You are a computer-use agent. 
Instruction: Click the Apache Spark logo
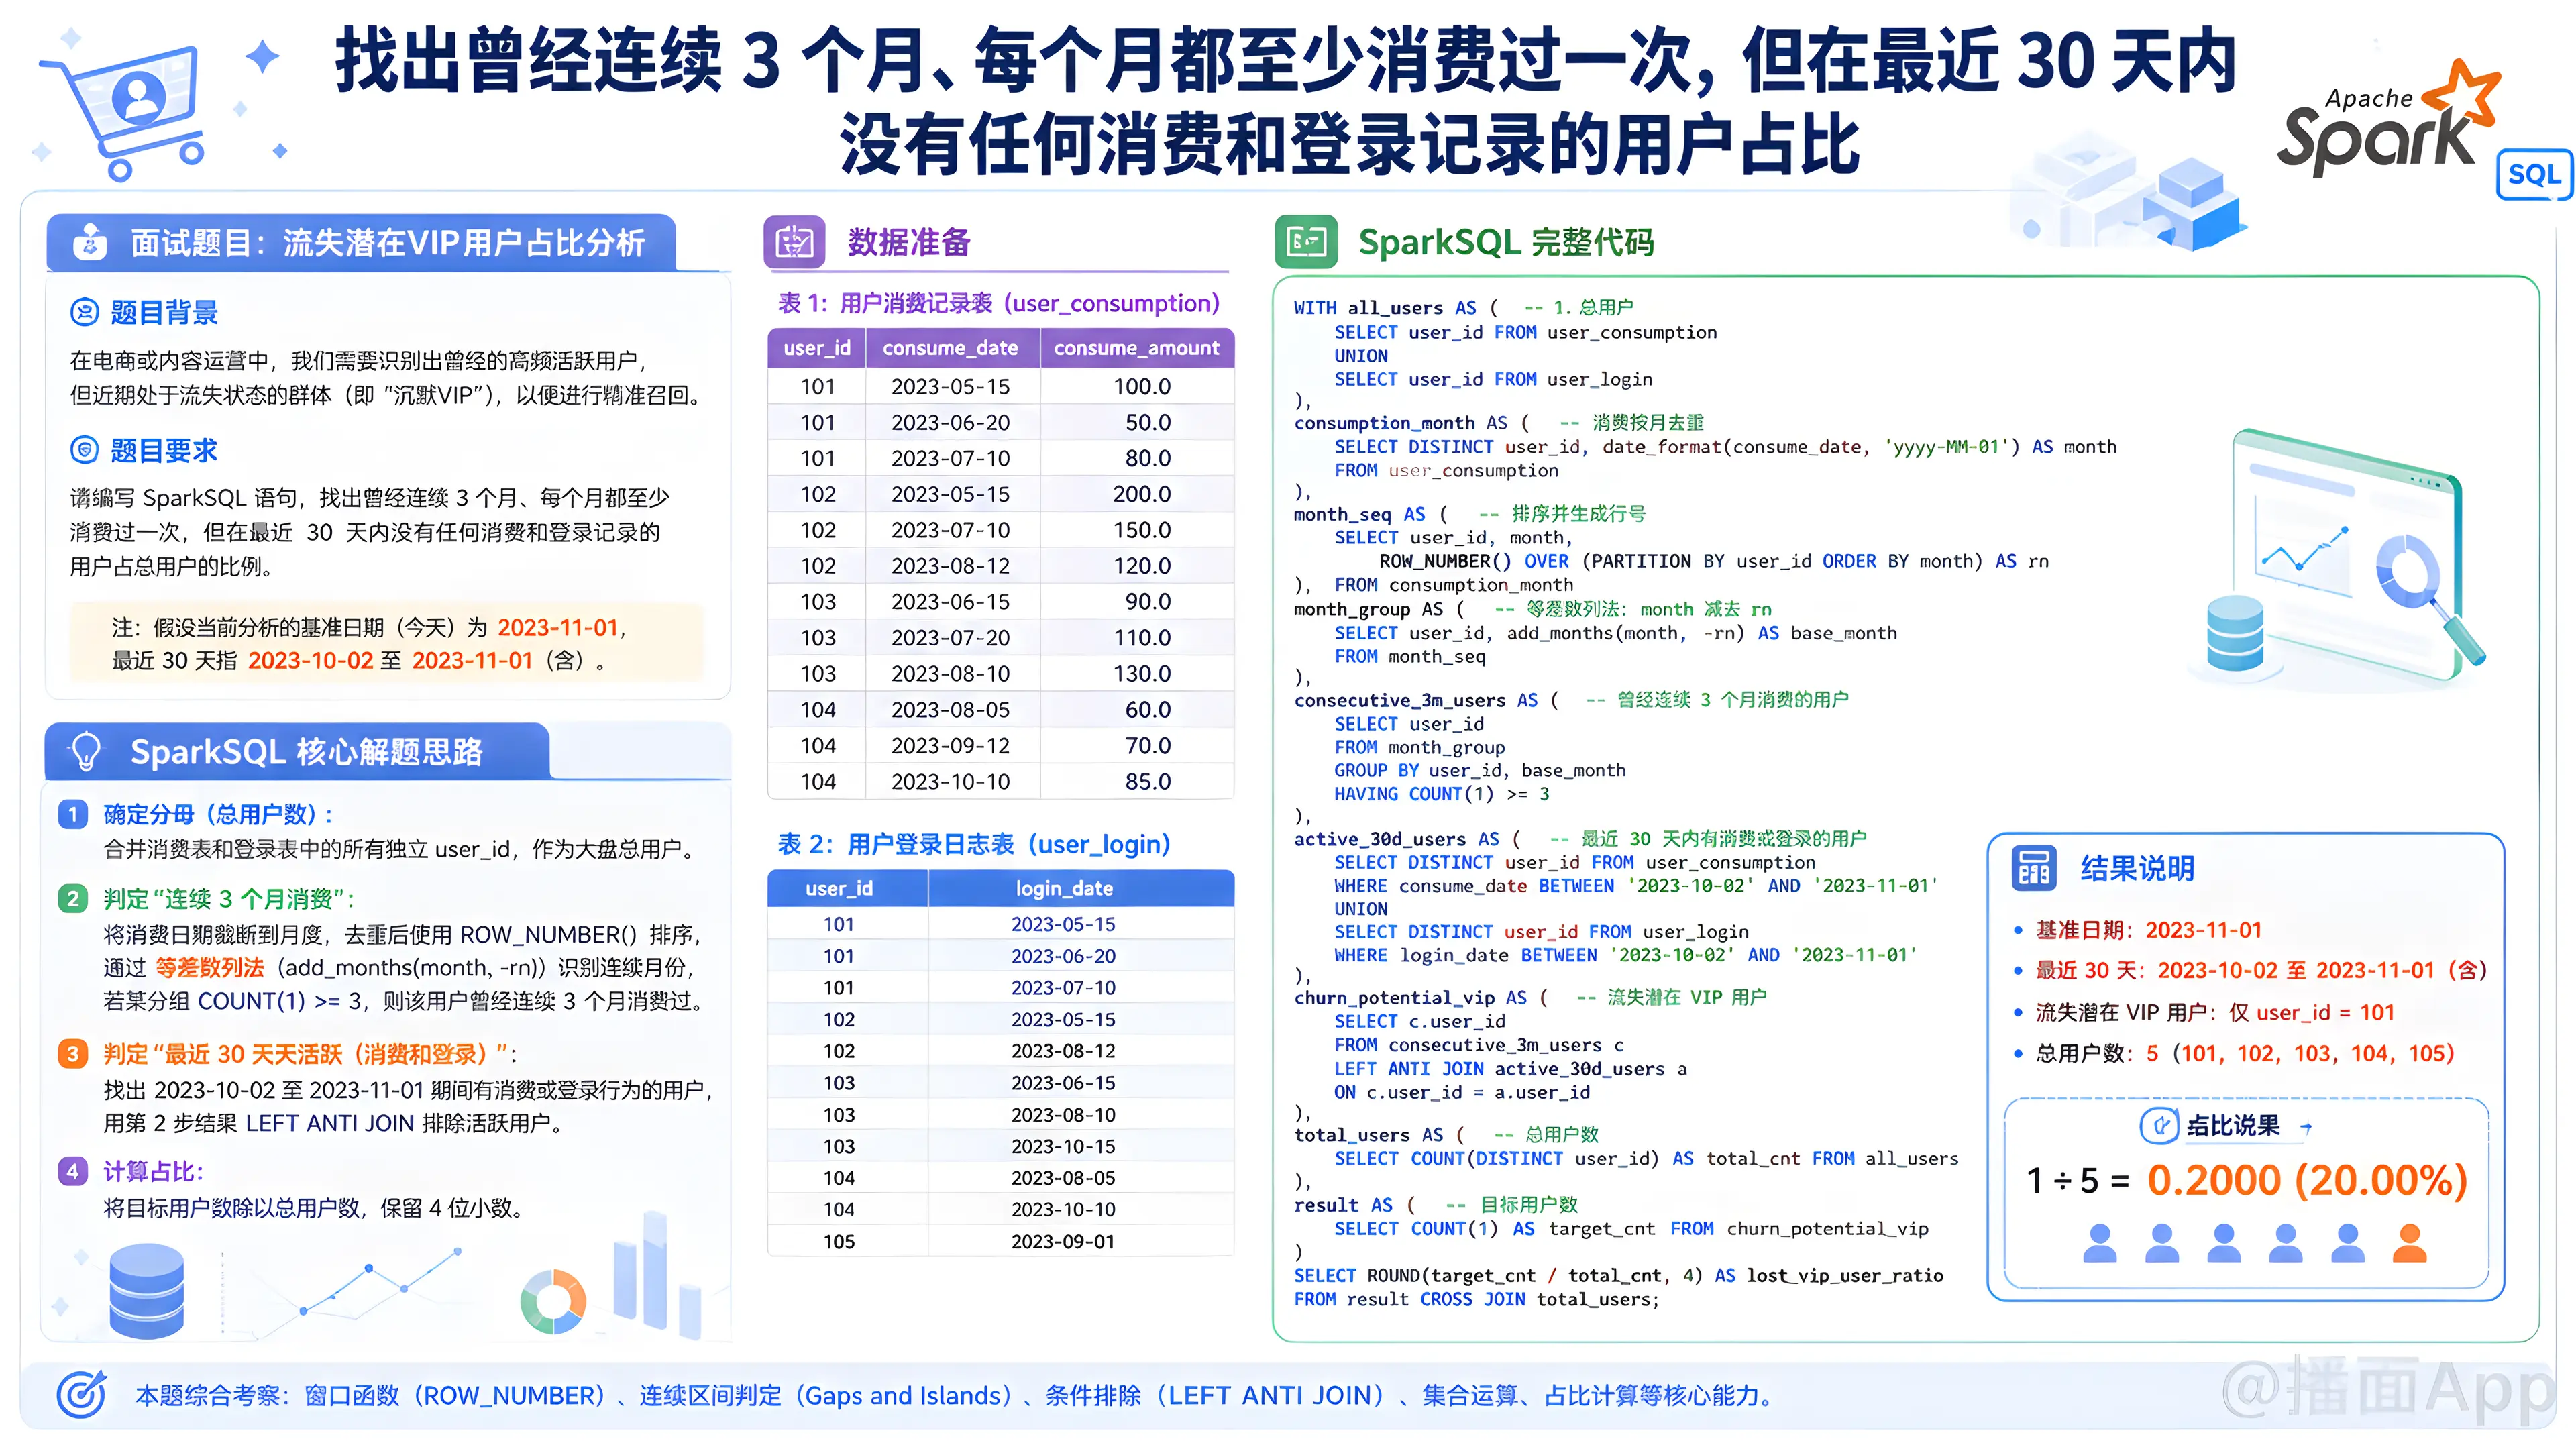(2388, 120)
